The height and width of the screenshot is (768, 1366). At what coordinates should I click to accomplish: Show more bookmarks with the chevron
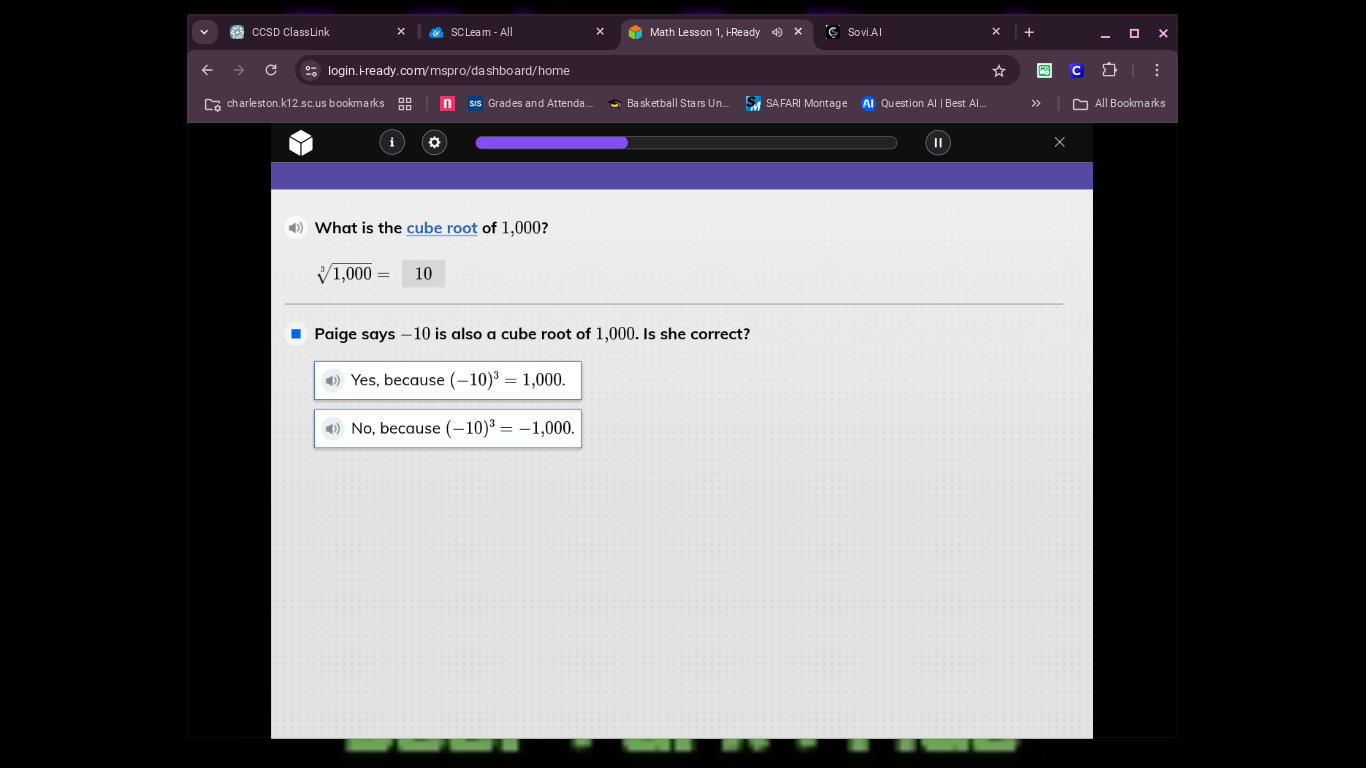(1036, 103)
